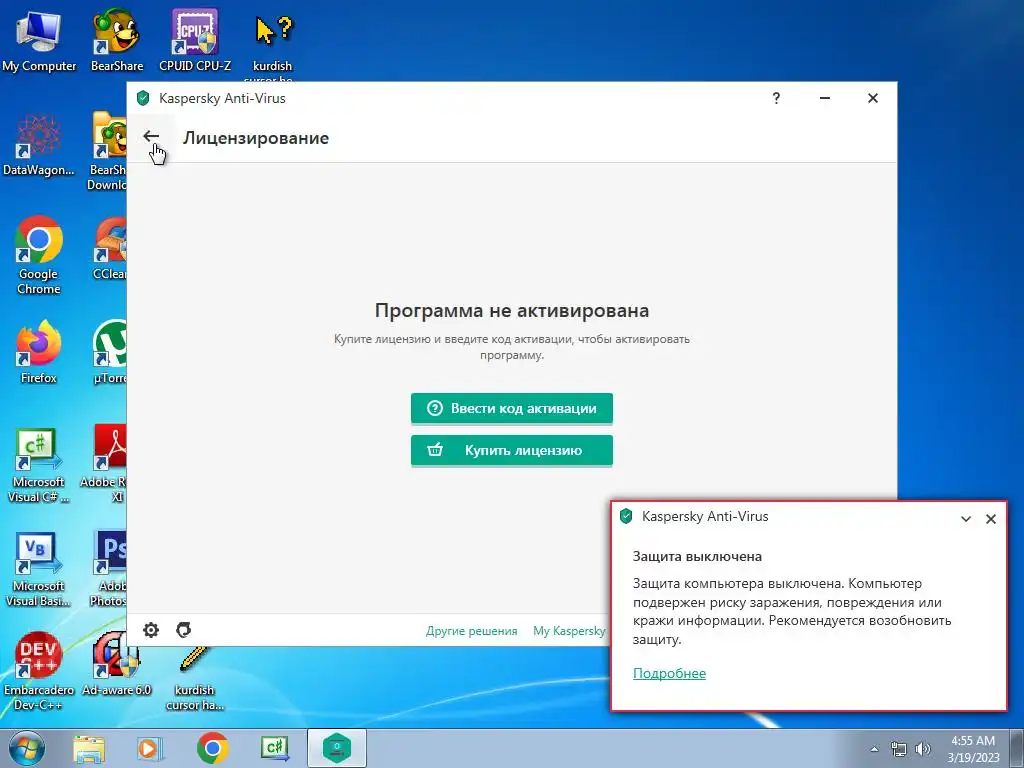Collapse the notification using chevron arrow
1024x768 pixels.
coord(966,519)
